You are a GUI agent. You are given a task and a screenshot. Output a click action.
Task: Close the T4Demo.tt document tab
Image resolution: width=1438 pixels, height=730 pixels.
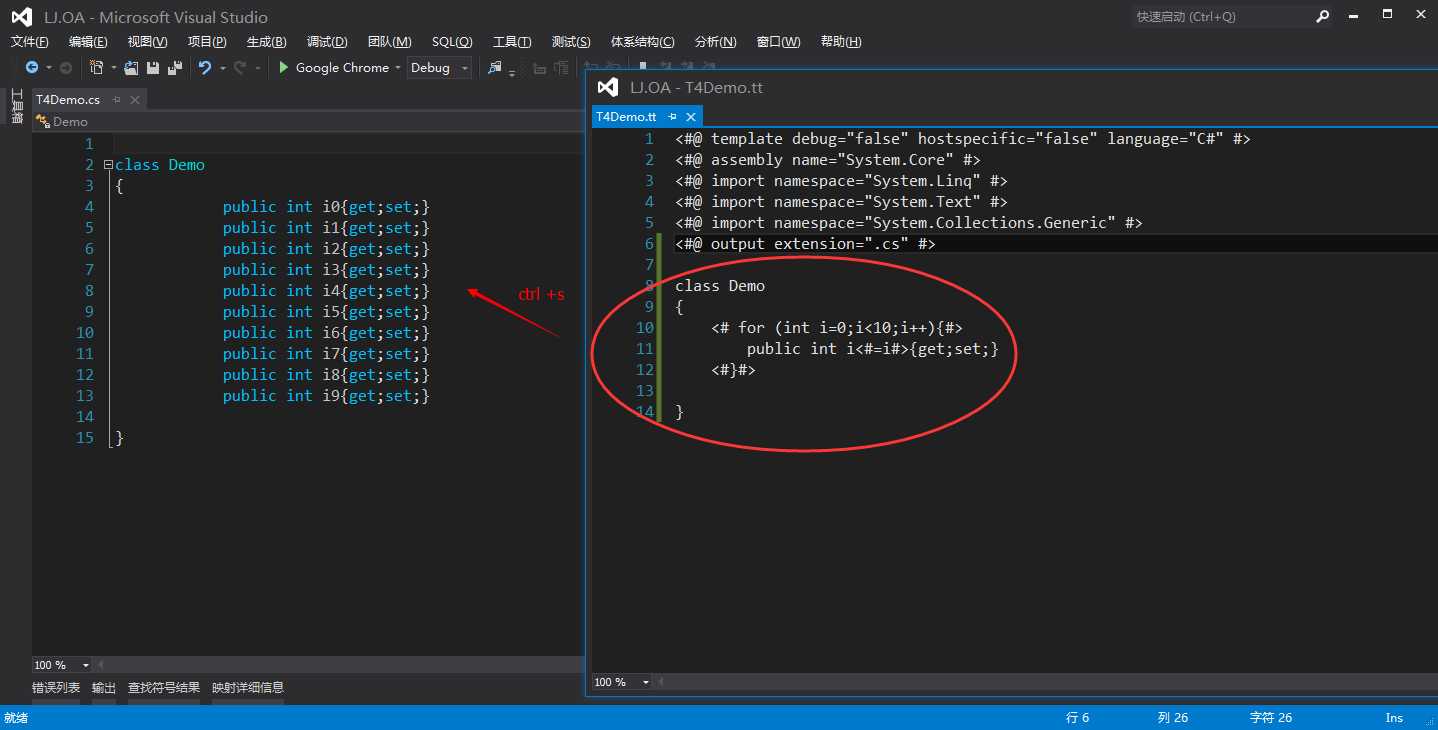[x=691, y=116]
